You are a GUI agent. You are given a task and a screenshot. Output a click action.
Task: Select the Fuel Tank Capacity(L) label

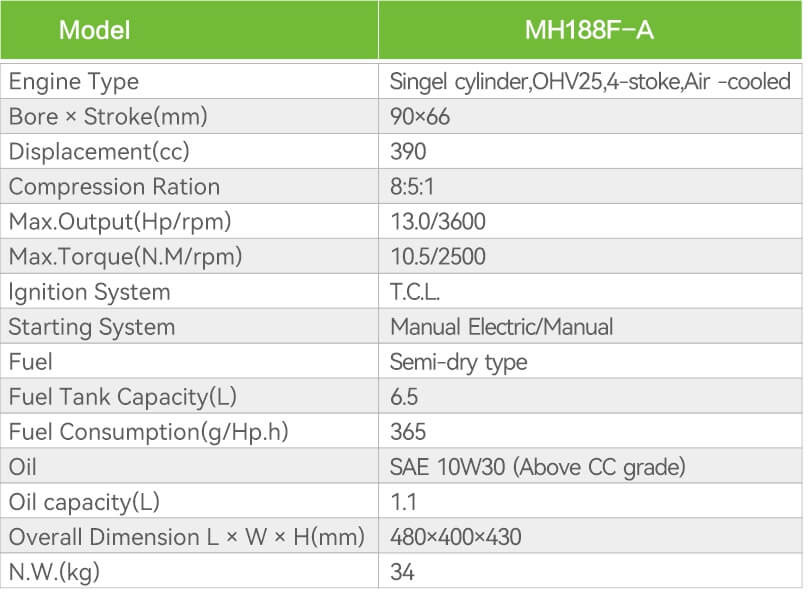(x=123, y=397)
